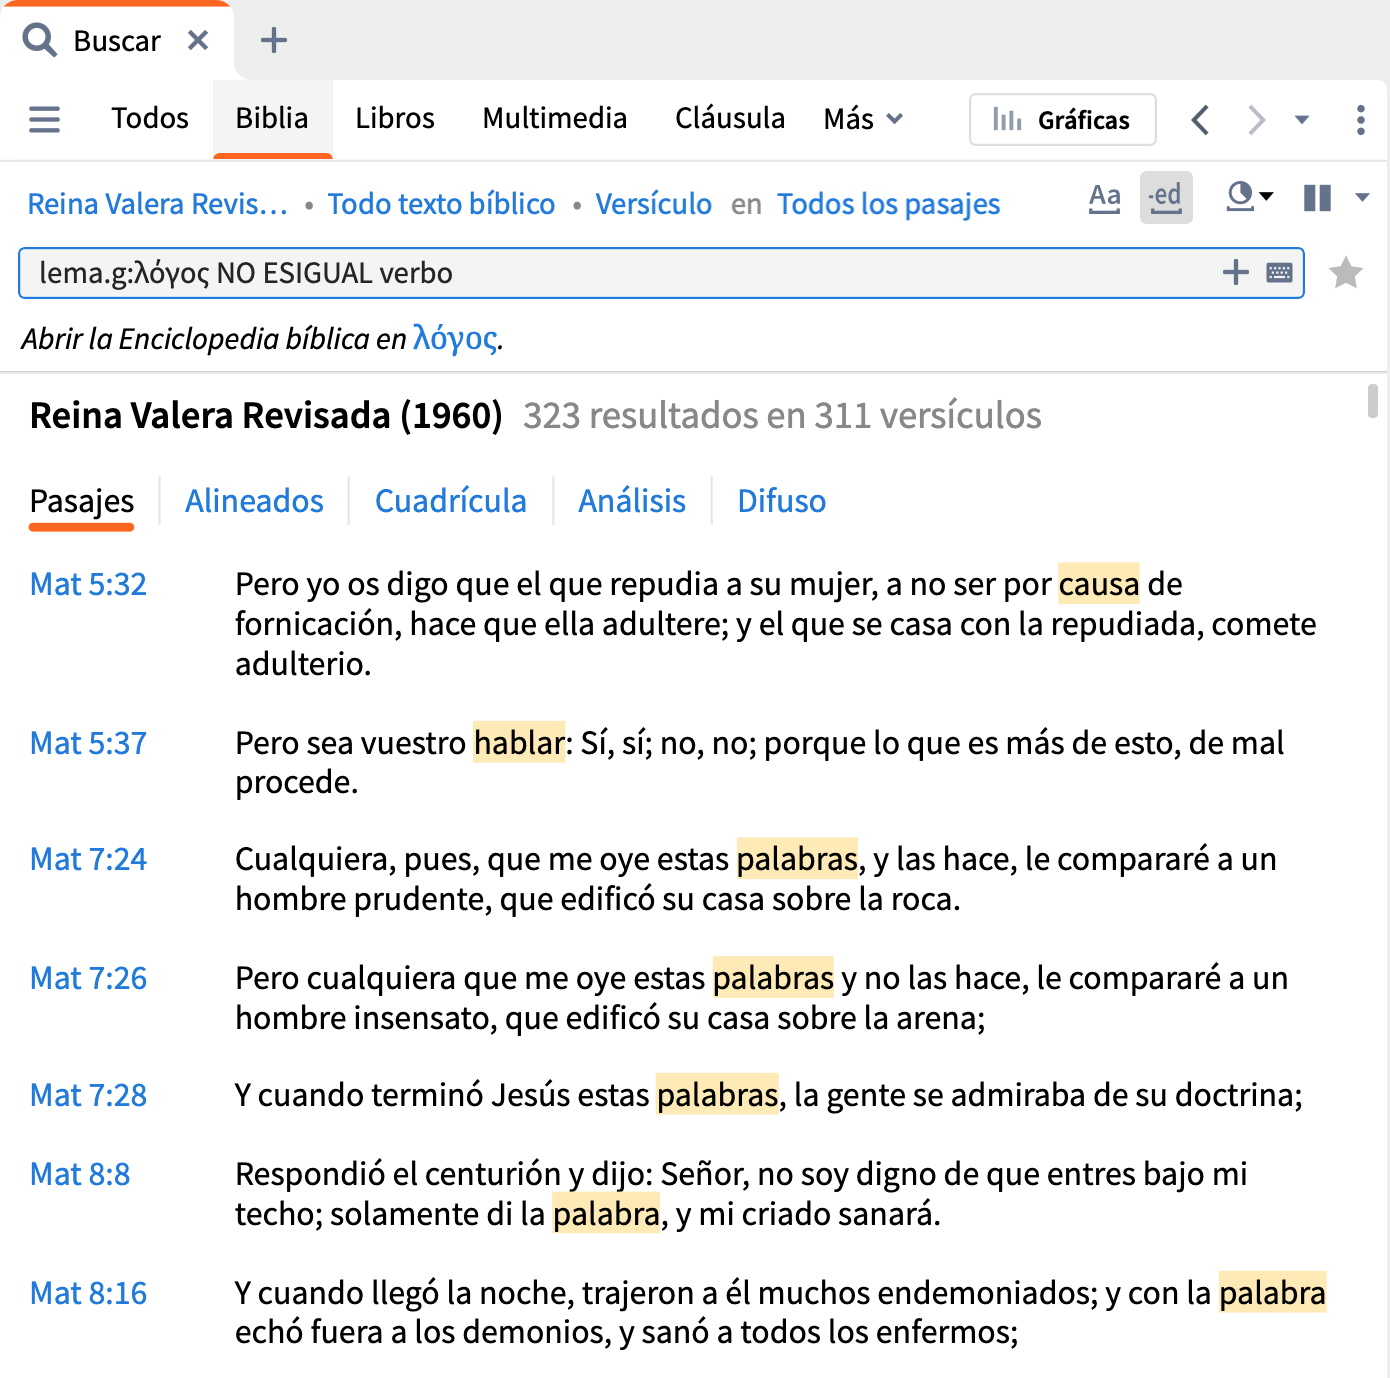Screen dimensions: 1390x1378
Task: Close the Buscar tab
Action: [198, 40]
